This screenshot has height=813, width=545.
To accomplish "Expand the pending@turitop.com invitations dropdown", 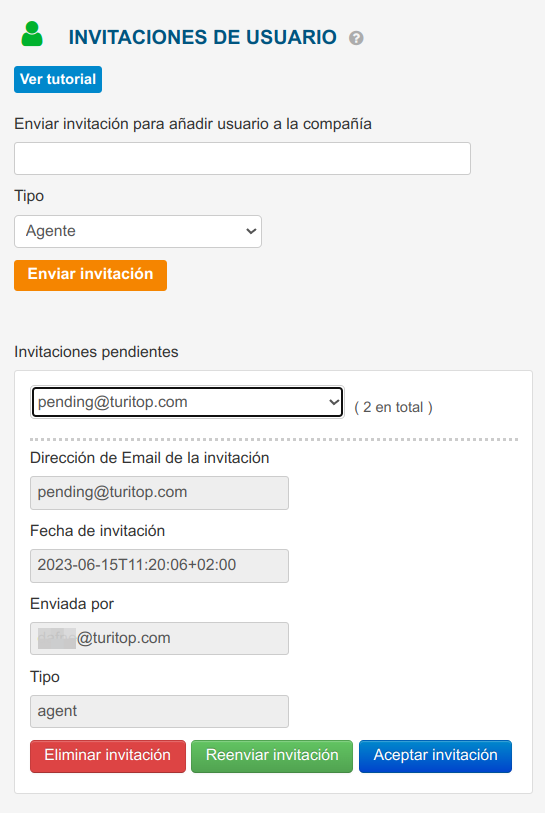I will [188, 402].
